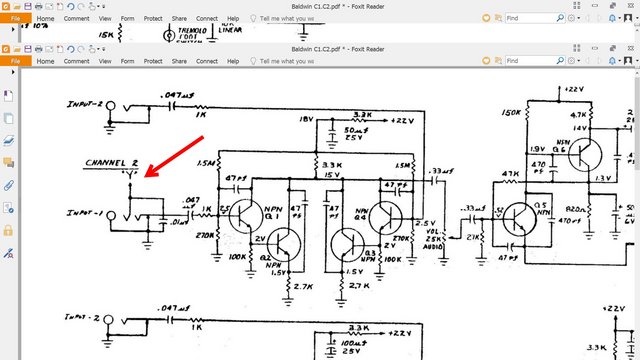This screenshot has height=360, width=640.
Task: Click the user account icon in lower window
Action: [628, 60]
